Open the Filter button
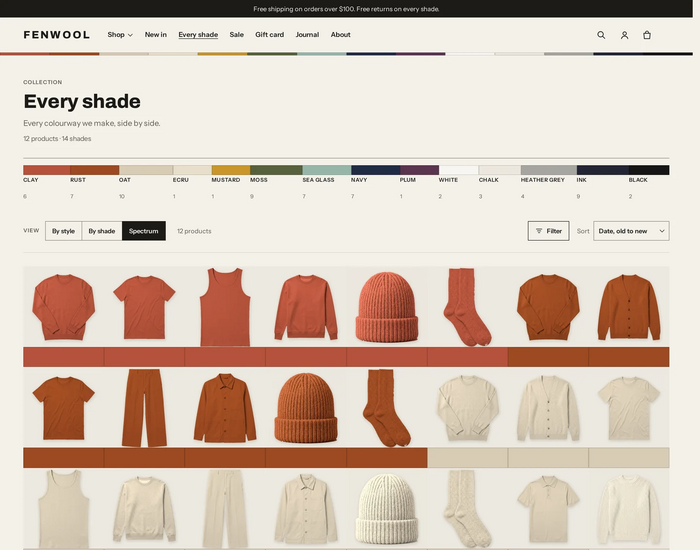 coord(548,231)
